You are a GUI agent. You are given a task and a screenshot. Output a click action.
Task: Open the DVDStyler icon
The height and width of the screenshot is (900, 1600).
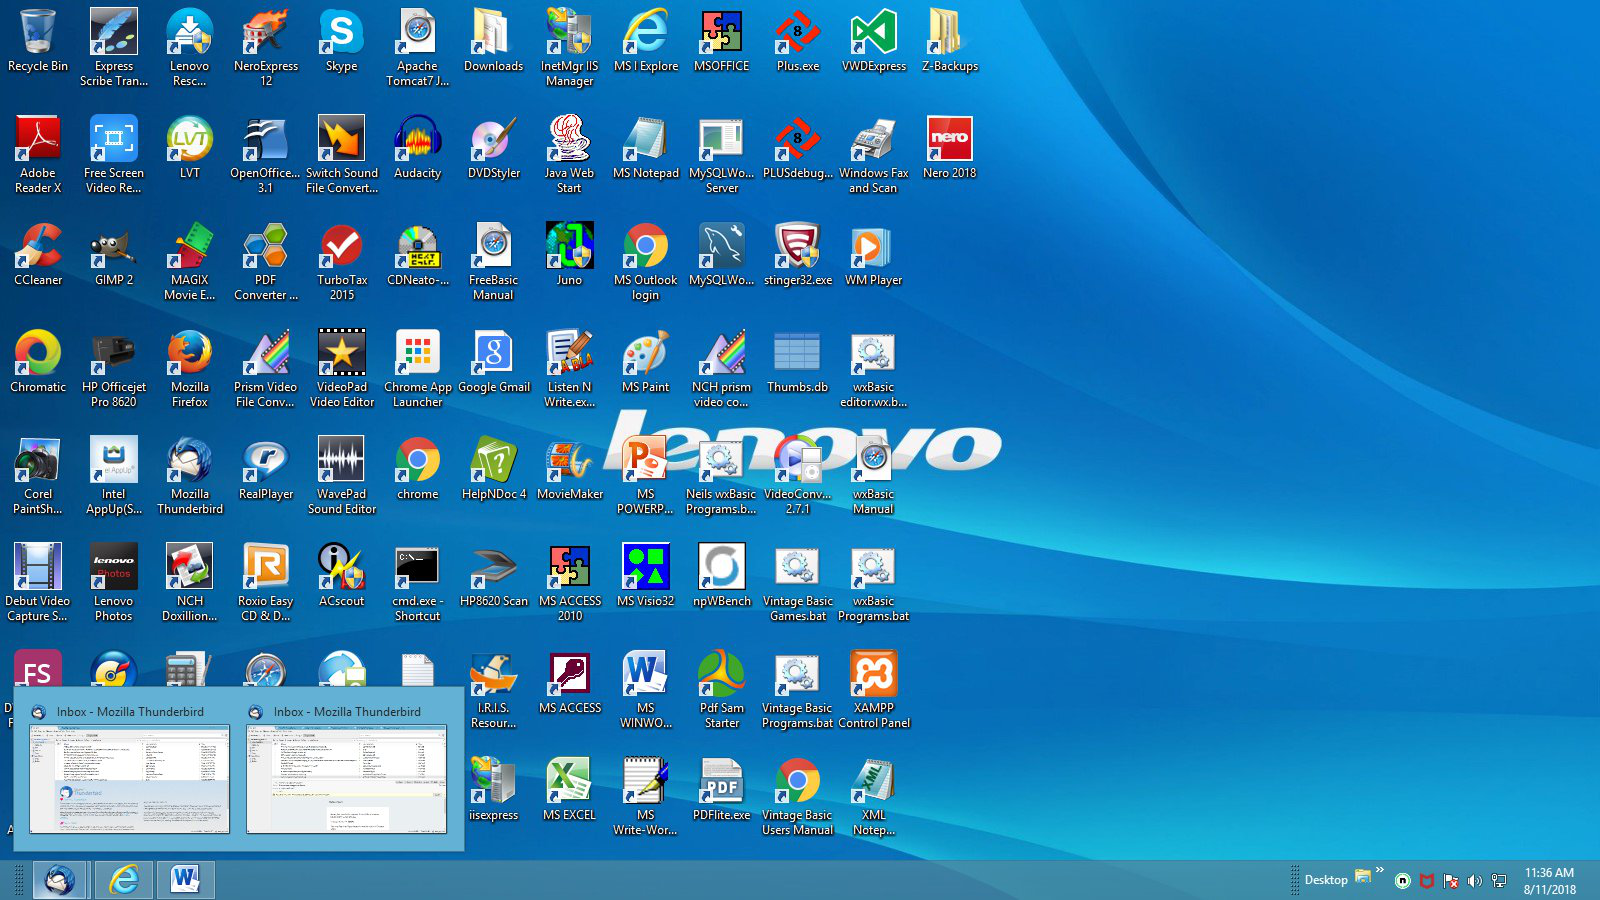(x=494, y=149)
